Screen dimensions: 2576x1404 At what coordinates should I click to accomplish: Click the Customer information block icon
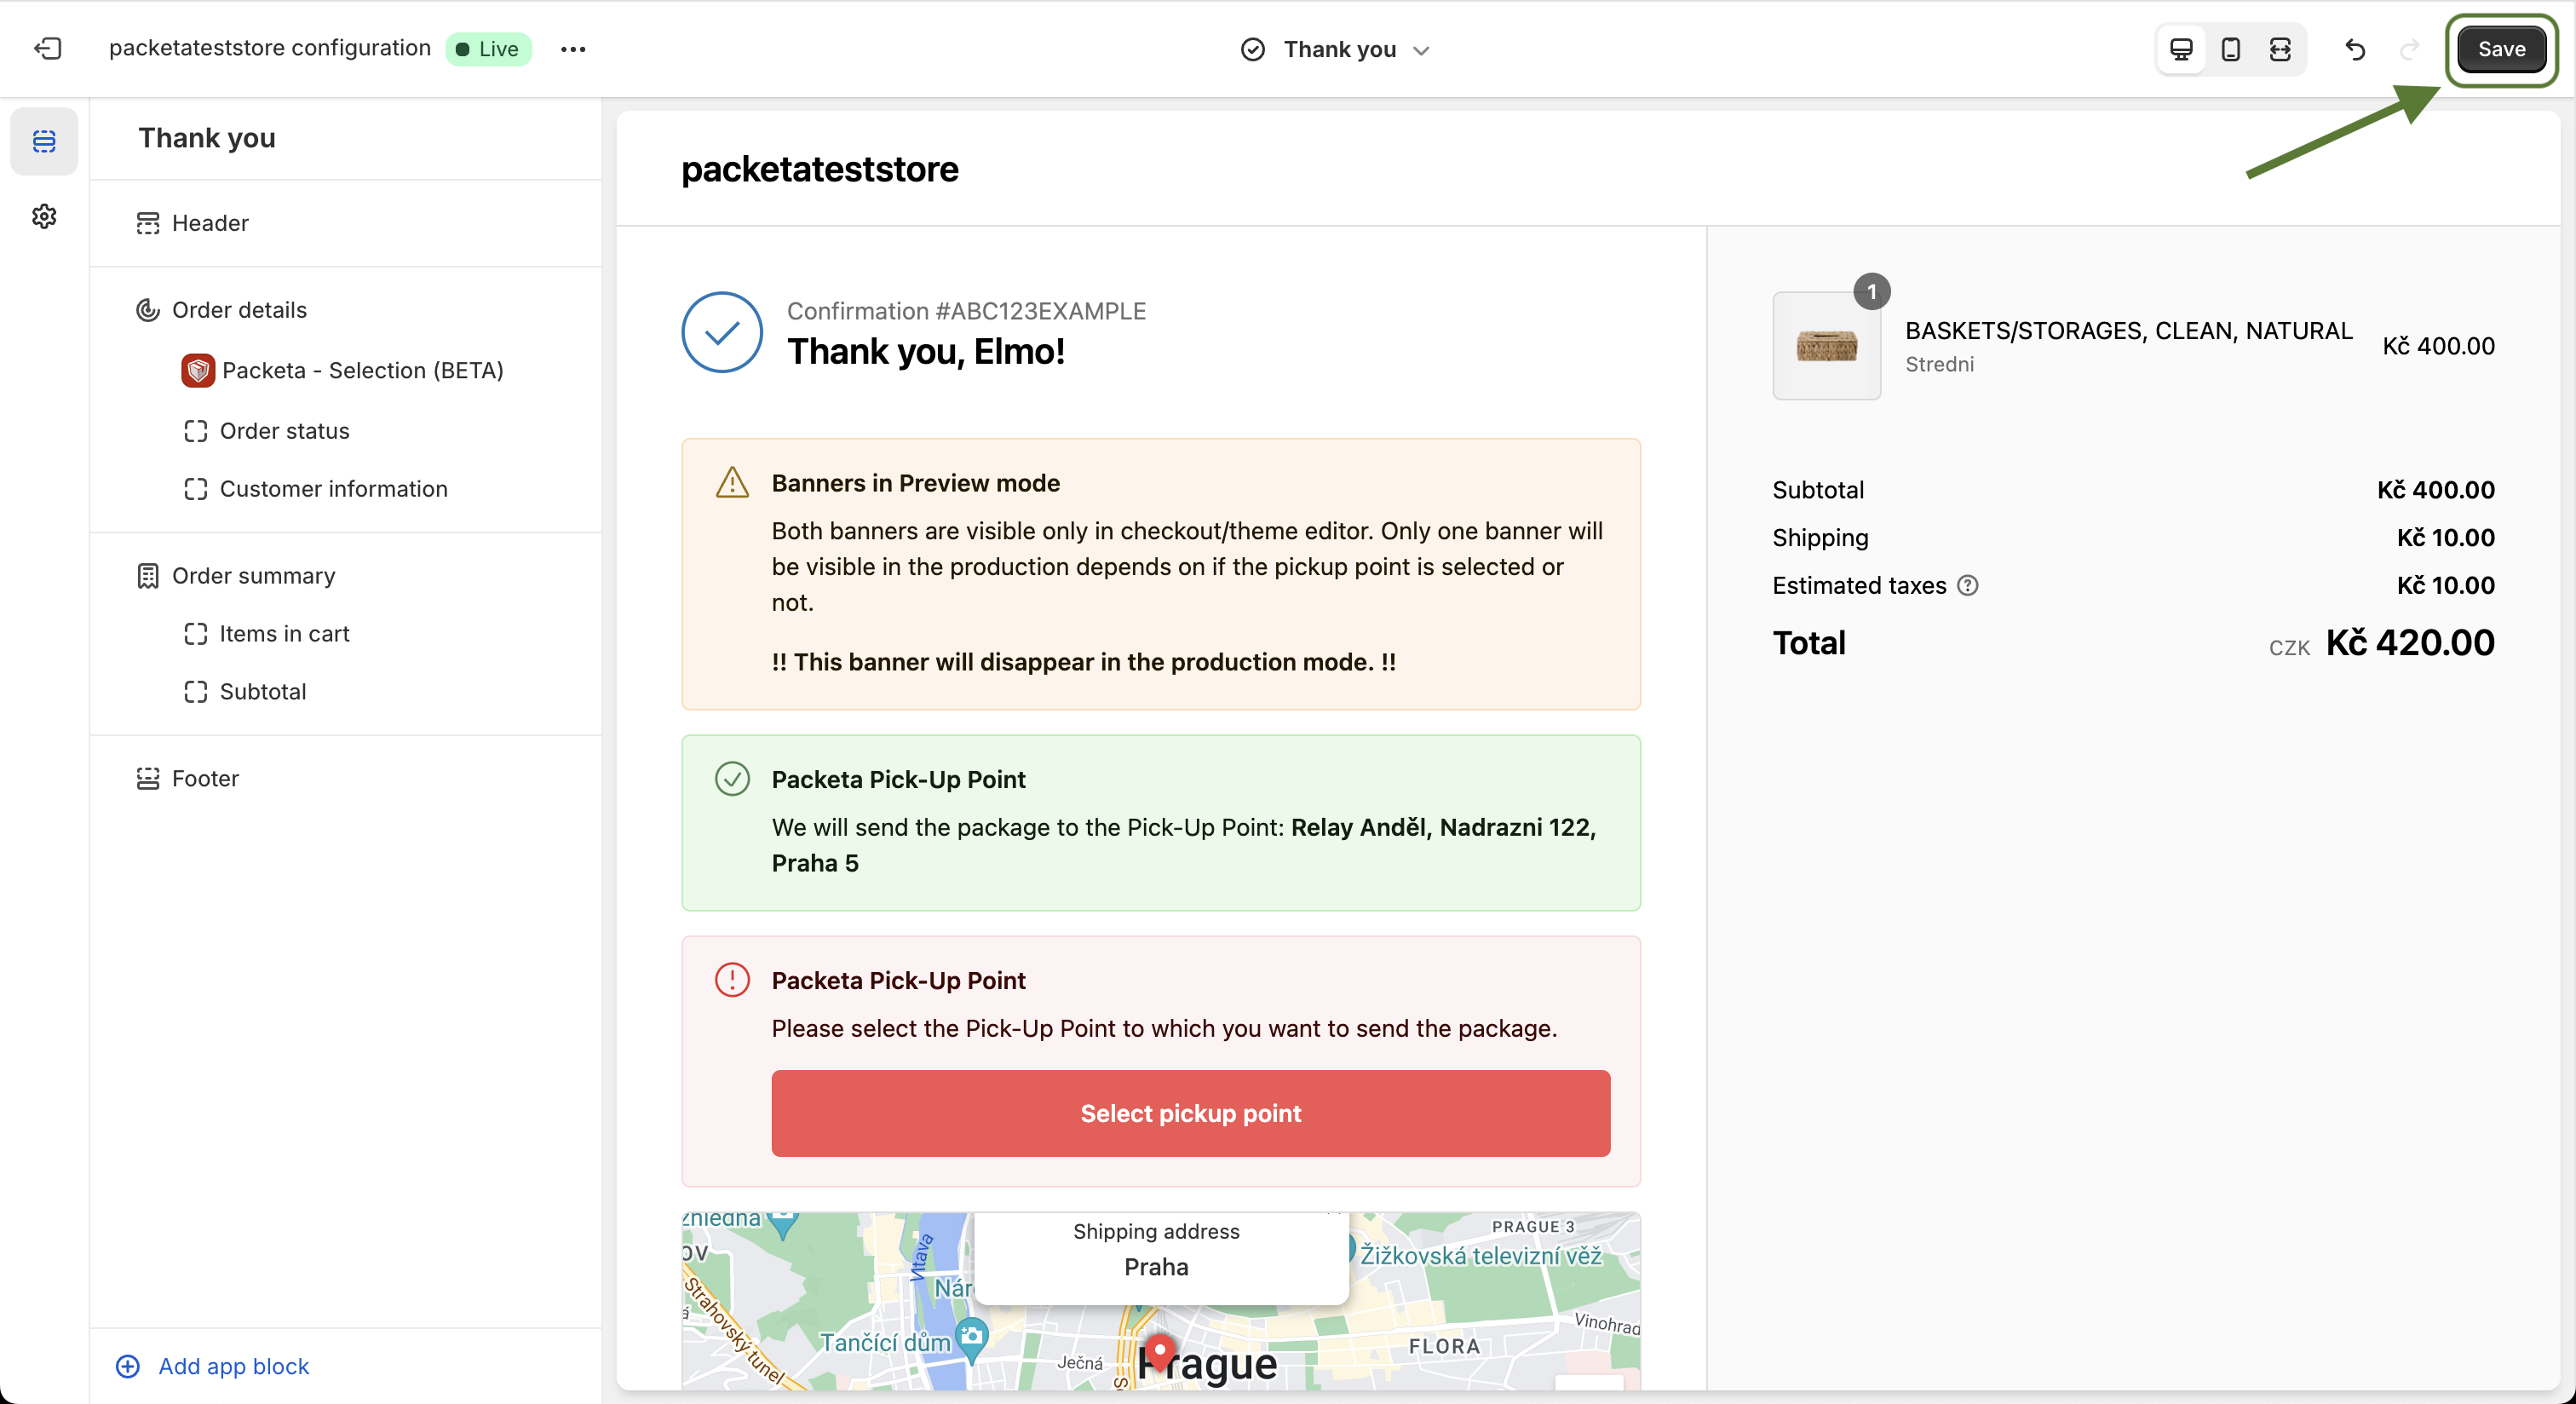(195, 489)
